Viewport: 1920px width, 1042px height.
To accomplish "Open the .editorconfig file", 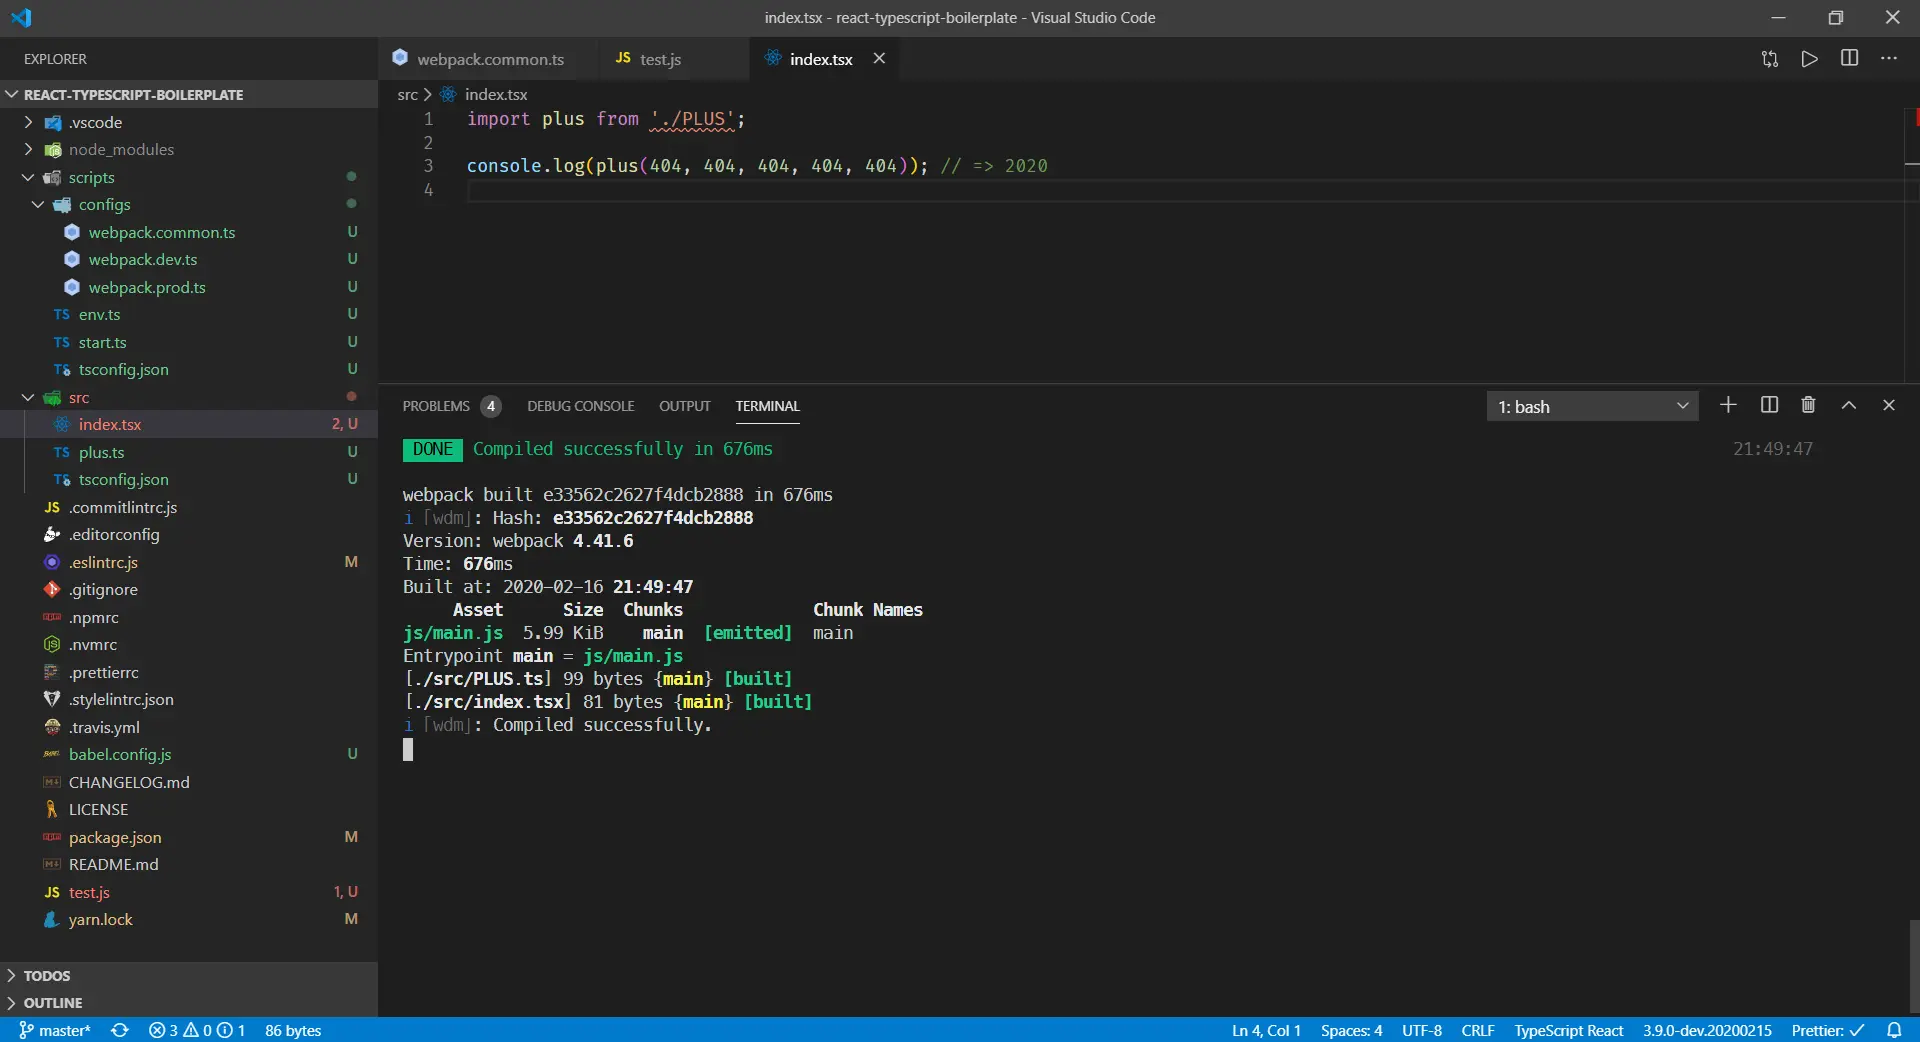I will click(x=189, y=534).
